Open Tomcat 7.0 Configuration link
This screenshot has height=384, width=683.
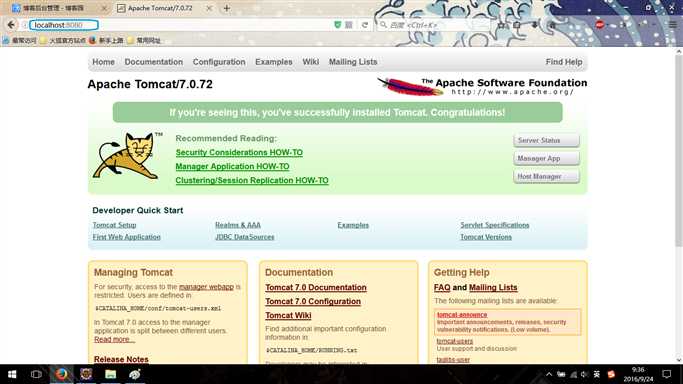[313, 301]
